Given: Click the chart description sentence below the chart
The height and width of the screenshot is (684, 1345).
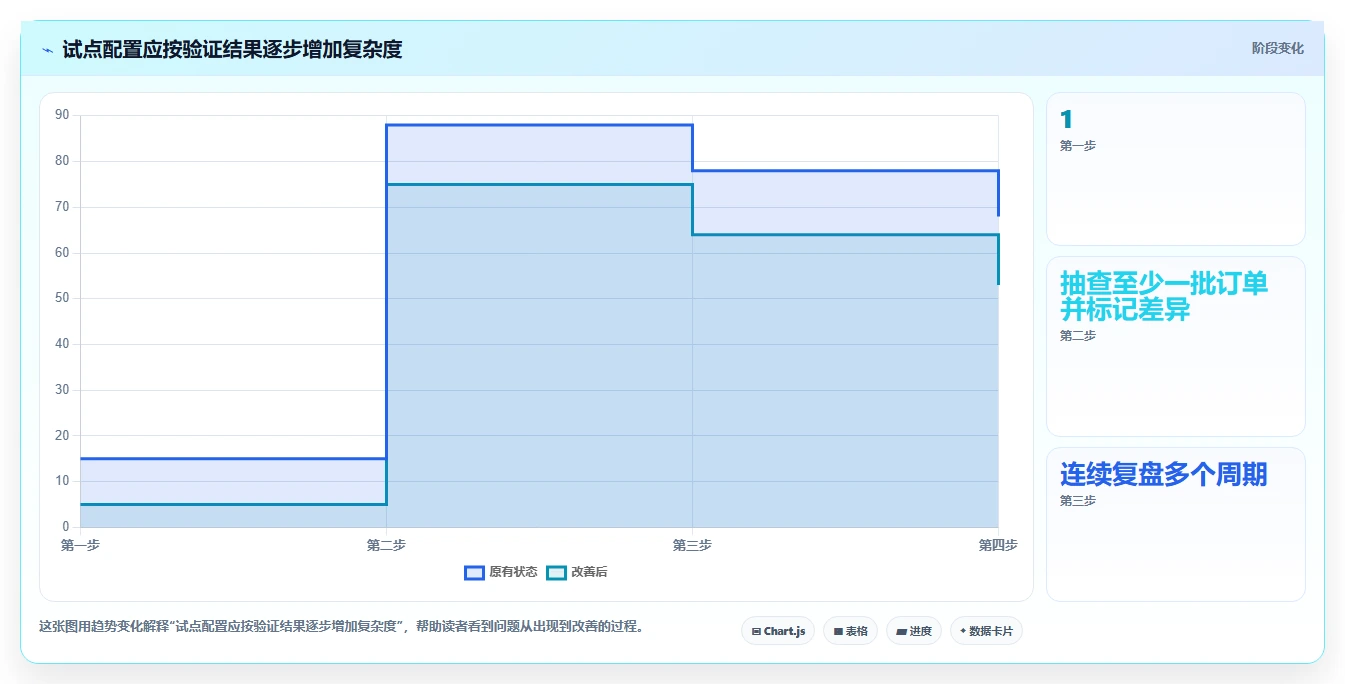Looking at the screenshot, I should pyautogui.click(x=341, y=627).
